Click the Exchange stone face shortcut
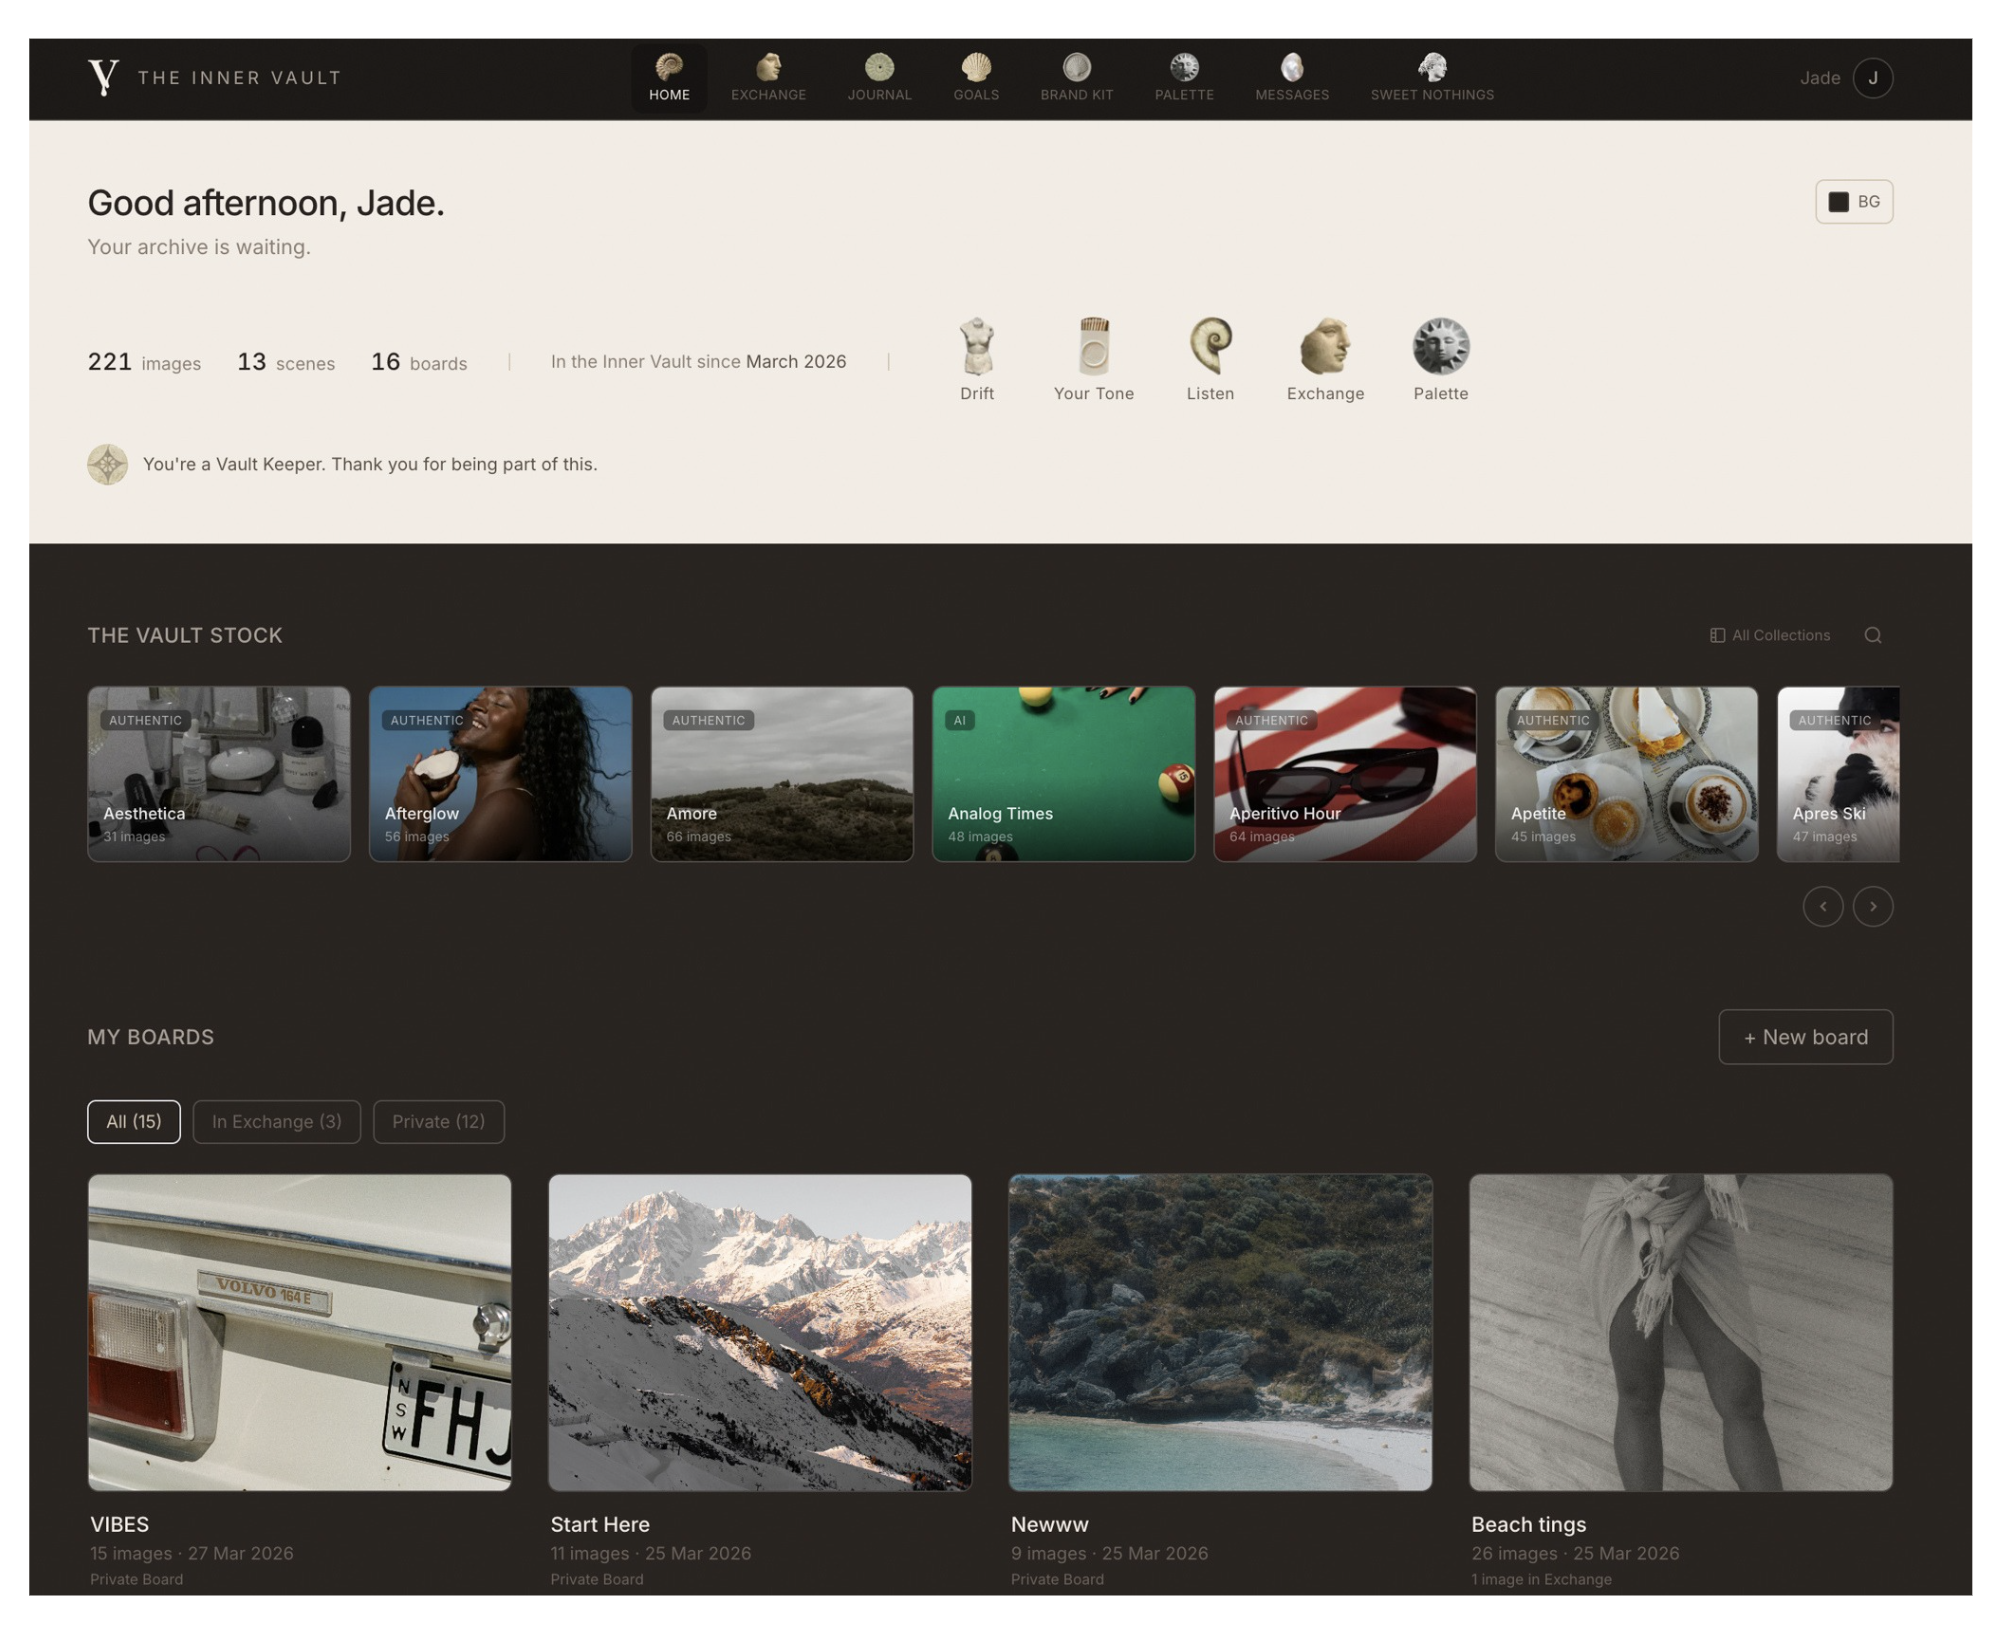 click(x=1325, y=347)
